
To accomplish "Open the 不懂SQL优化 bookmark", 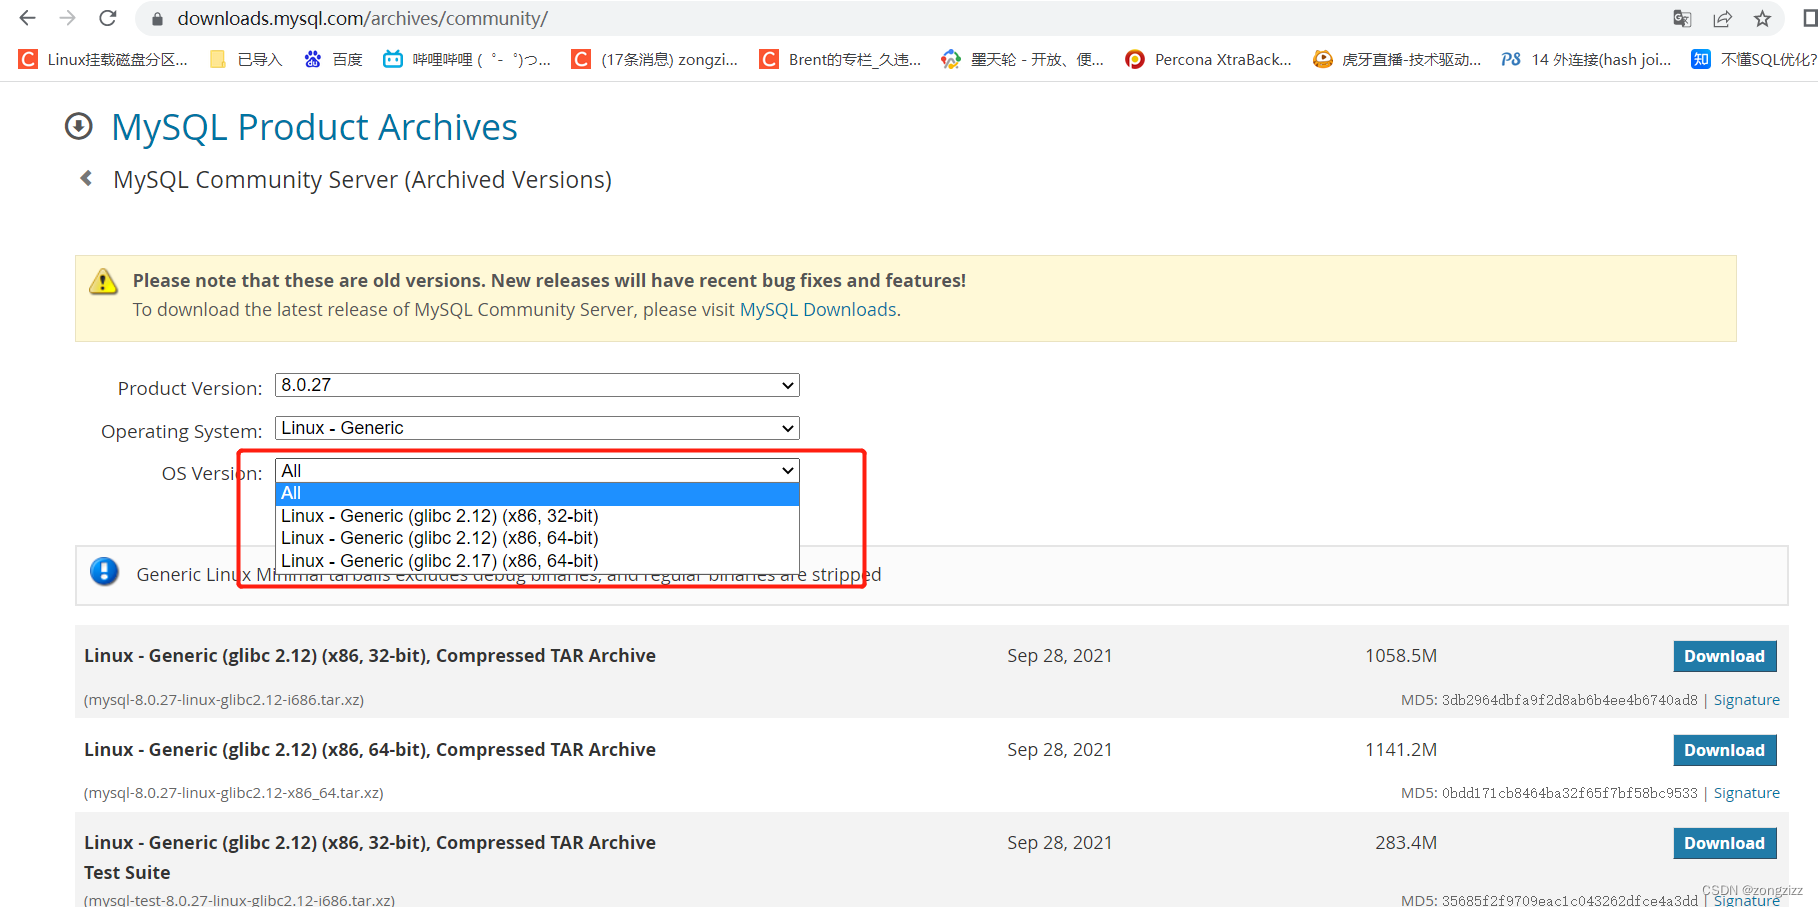I will [1754, 59].
